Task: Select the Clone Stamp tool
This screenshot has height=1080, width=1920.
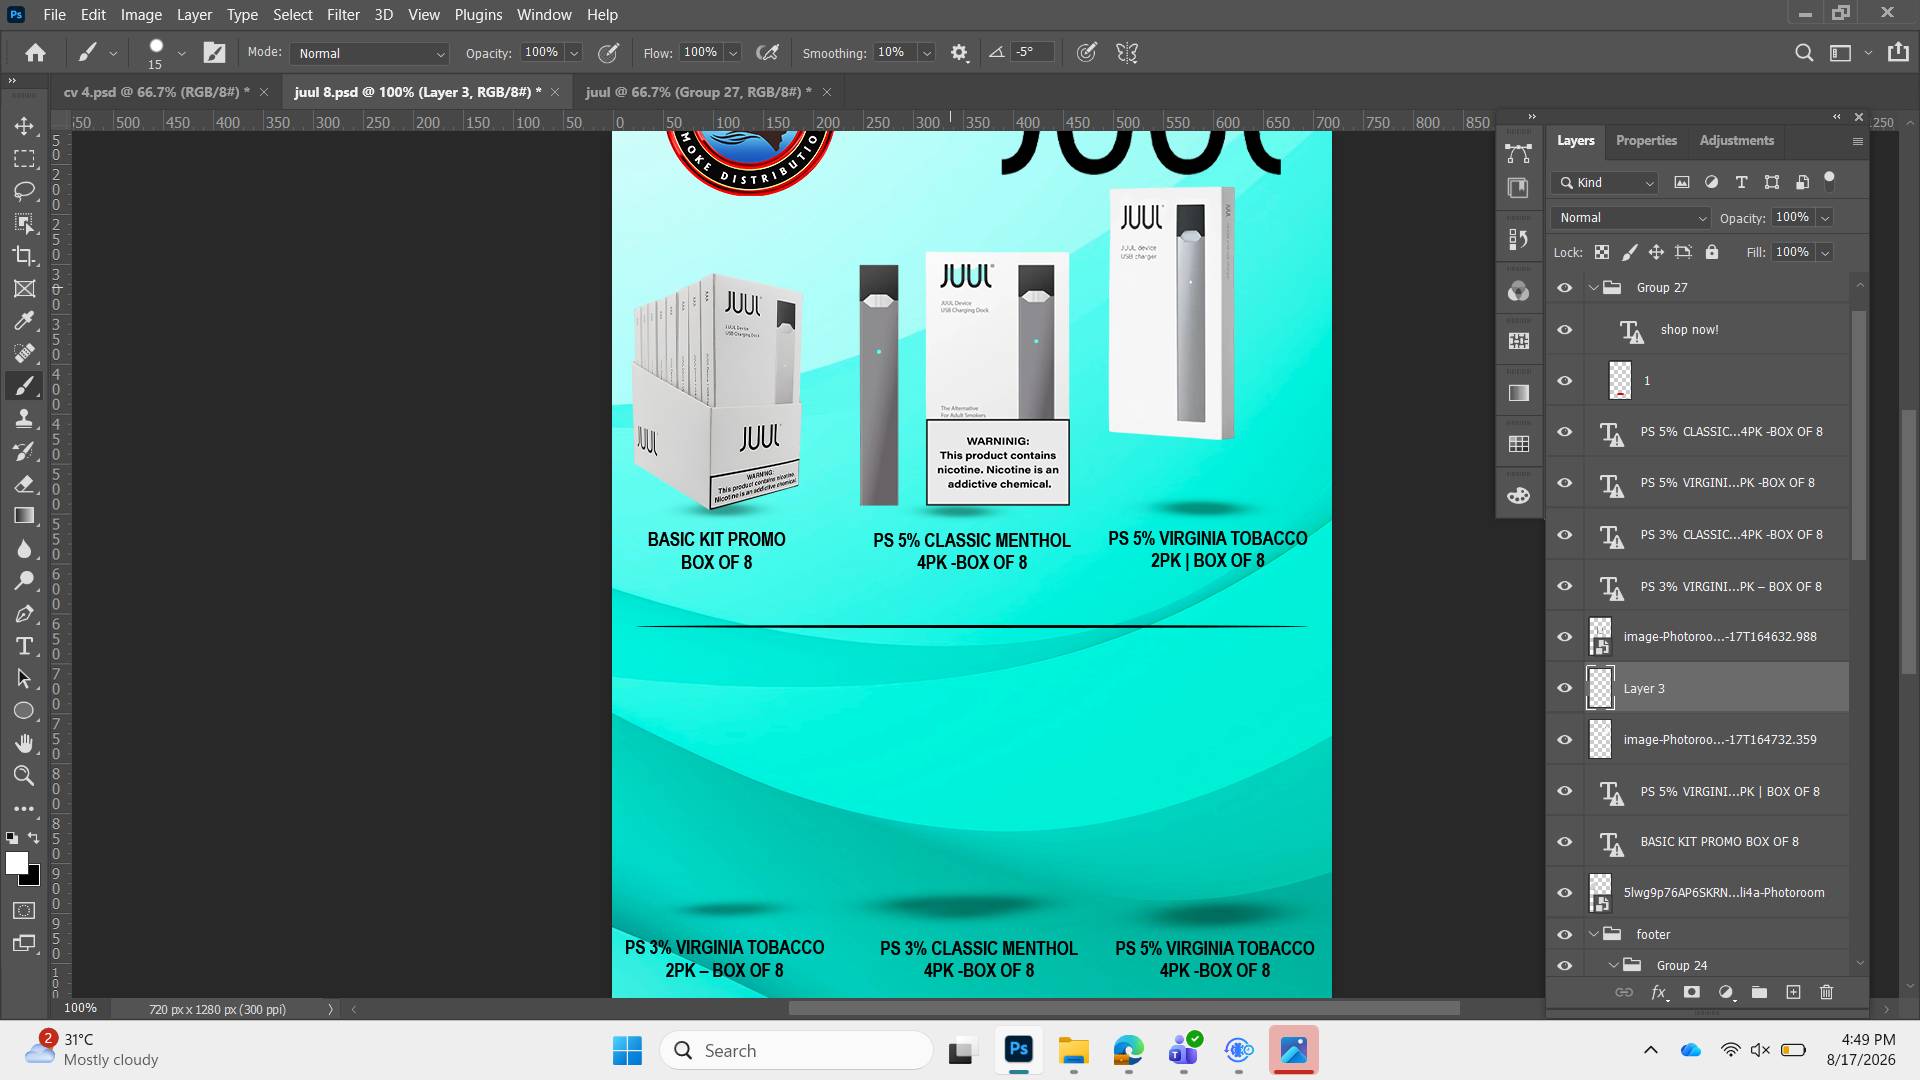Action: coord(24,419)
